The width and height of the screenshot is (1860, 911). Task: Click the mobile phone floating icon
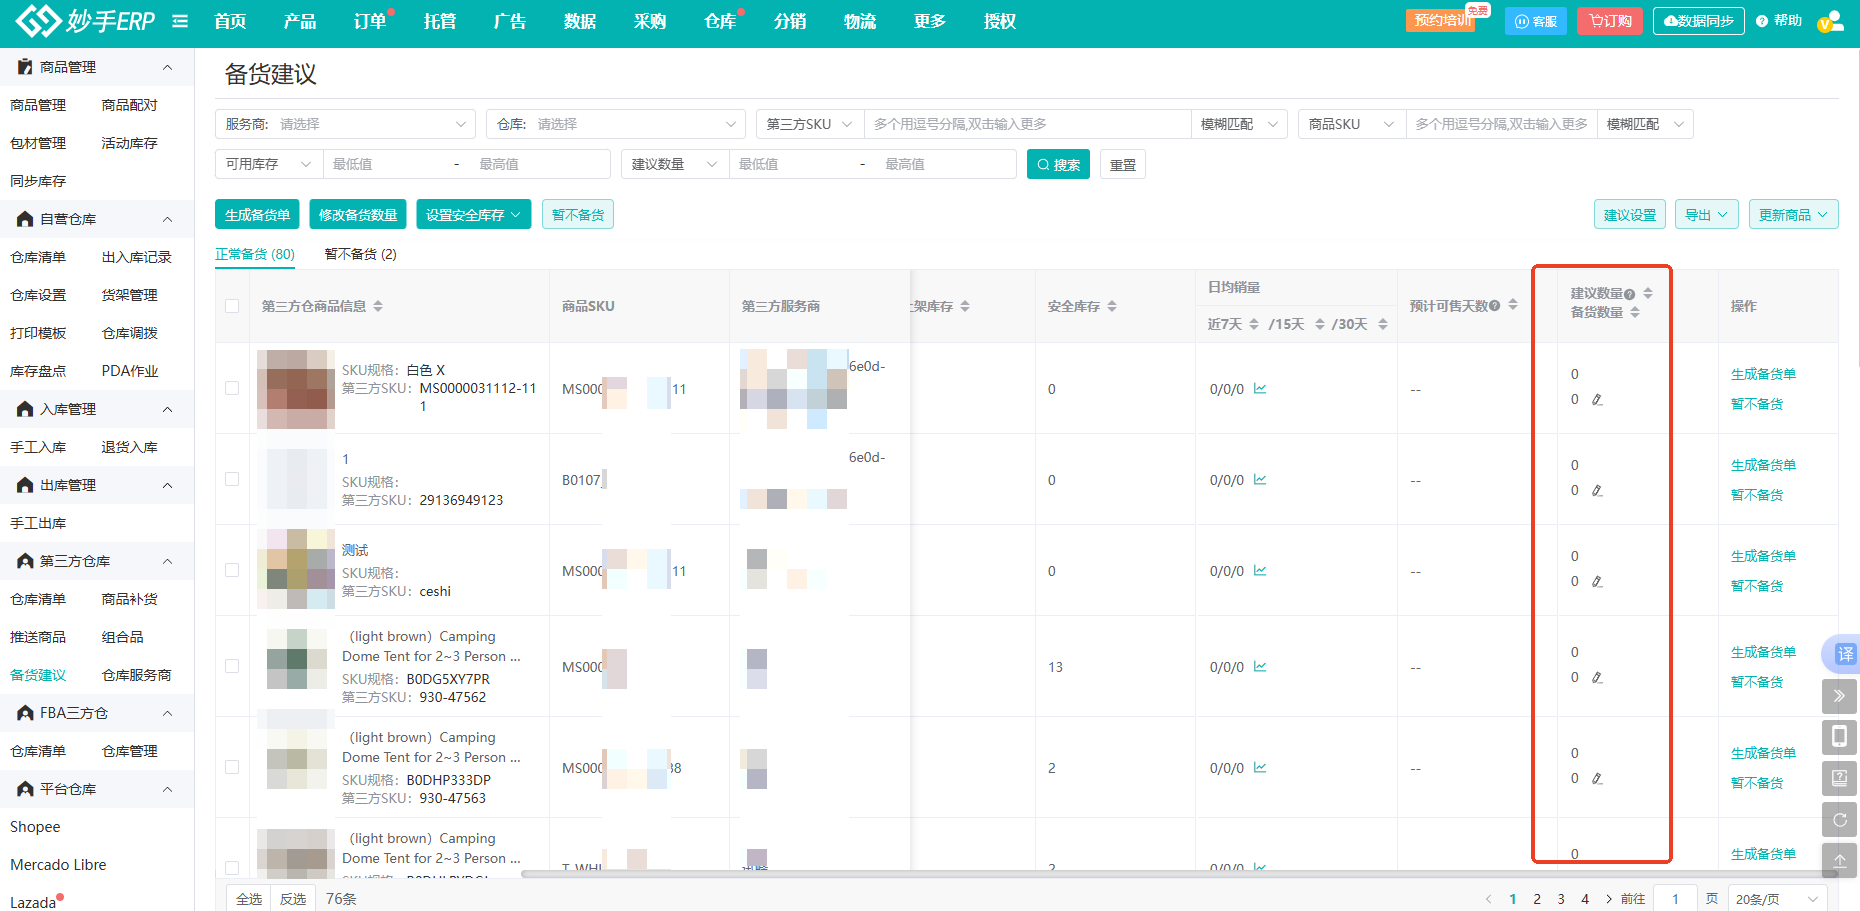click(1839, 737)
